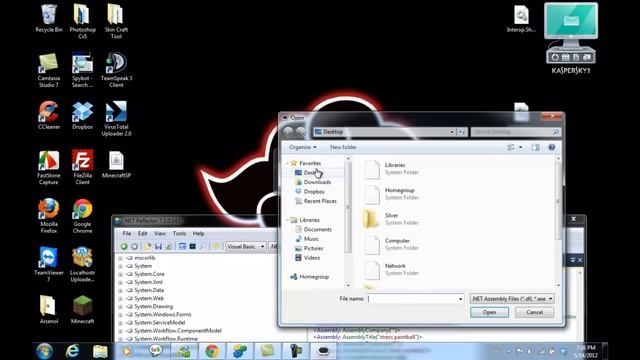Select Pictures under Libraries

tap(309, 248)
